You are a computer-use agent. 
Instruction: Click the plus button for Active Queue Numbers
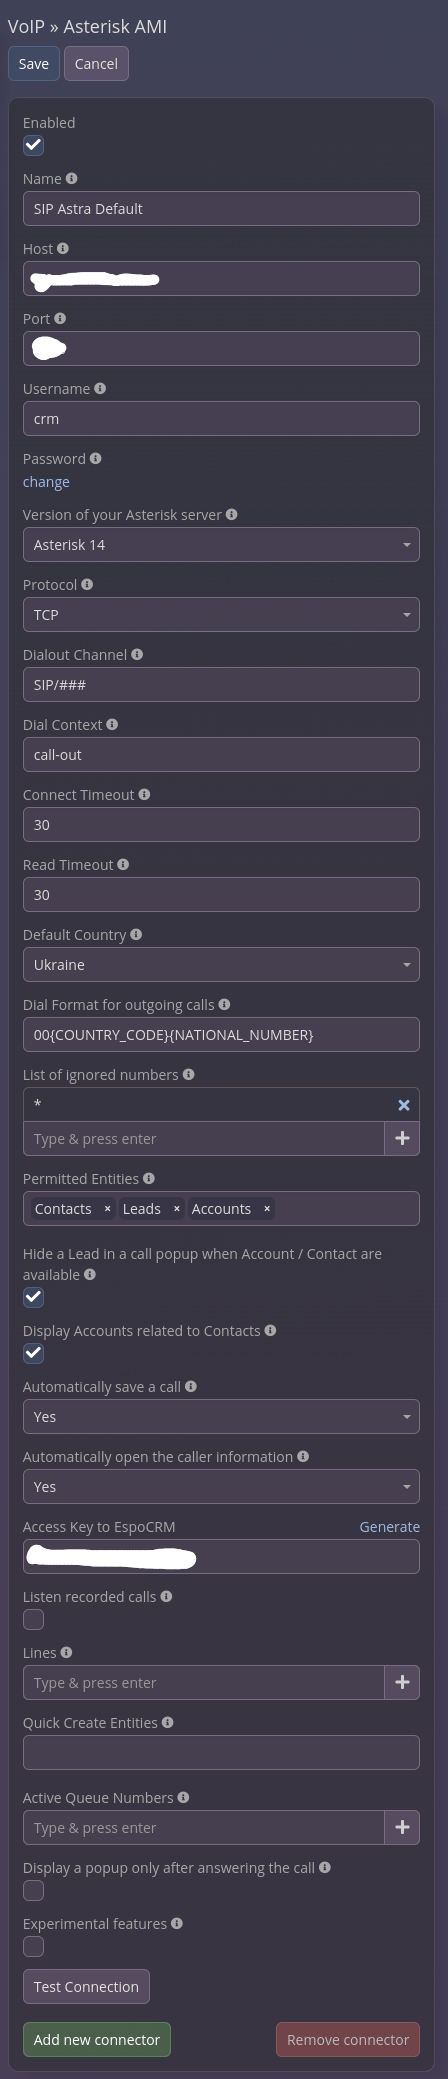[402, 1827]
